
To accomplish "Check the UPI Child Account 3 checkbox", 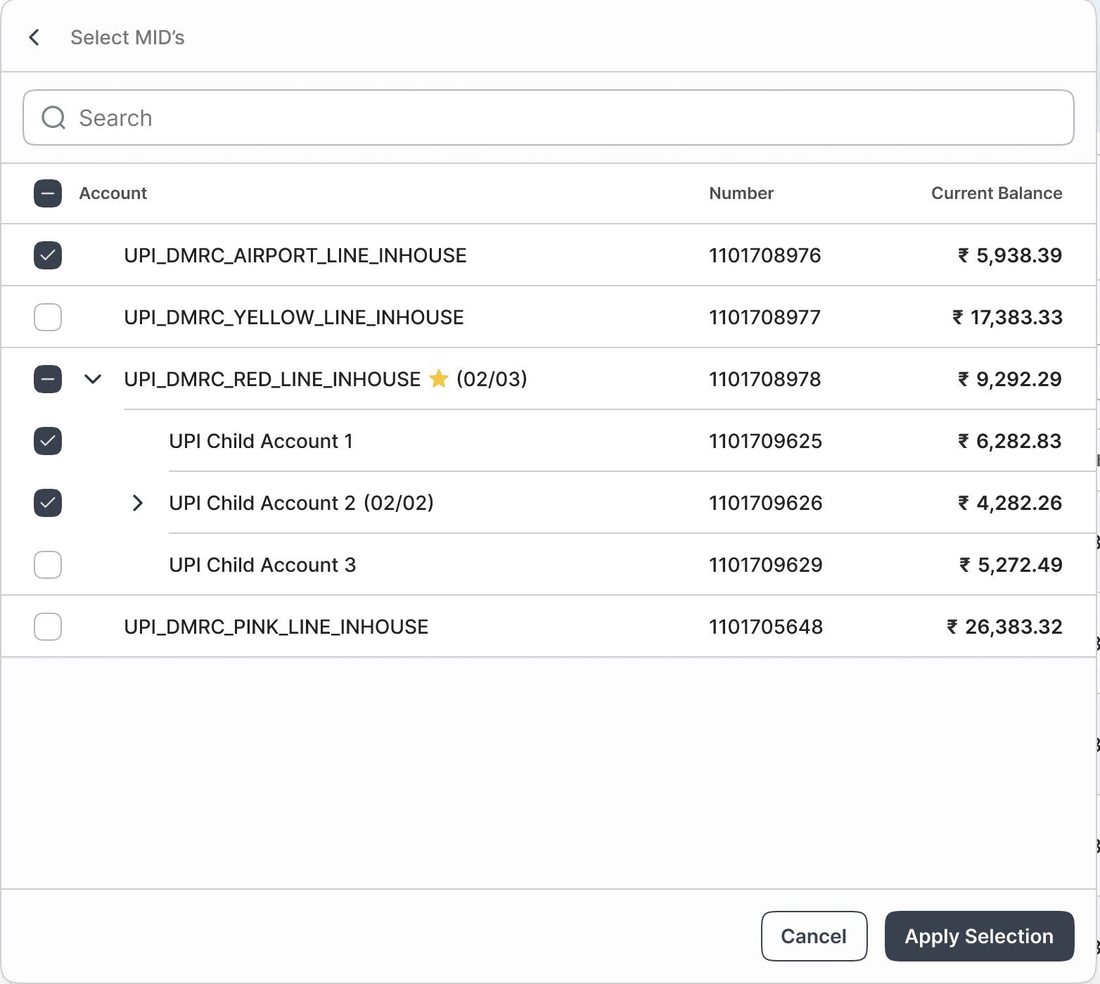I will (48, 565).
